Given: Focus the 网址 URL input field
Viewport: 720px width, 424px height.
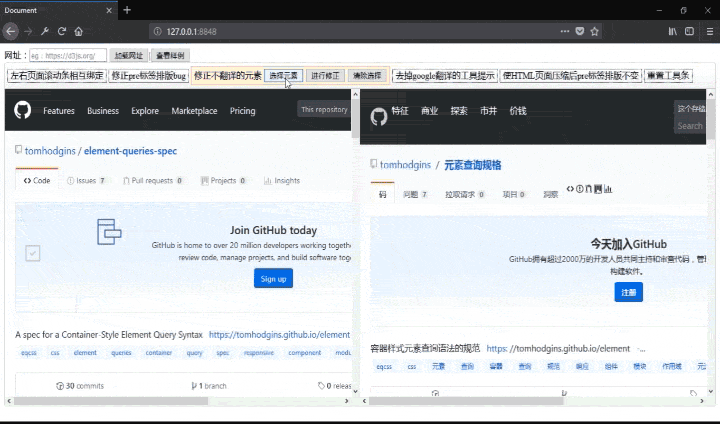Looking at the screenshot, I should [x=68, y=56].
